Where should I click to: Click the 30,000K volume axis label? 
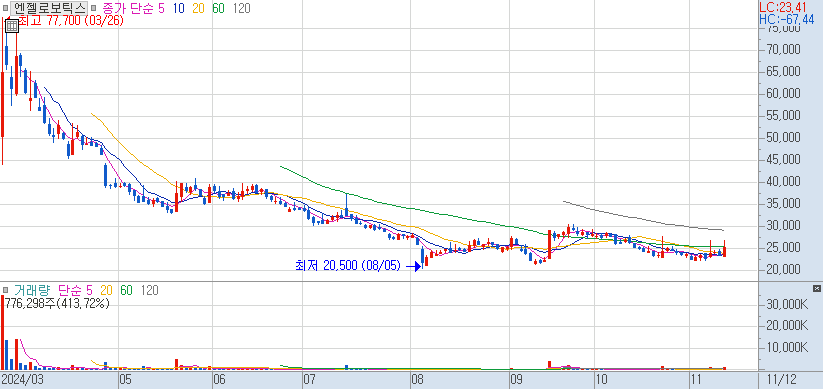787,304
